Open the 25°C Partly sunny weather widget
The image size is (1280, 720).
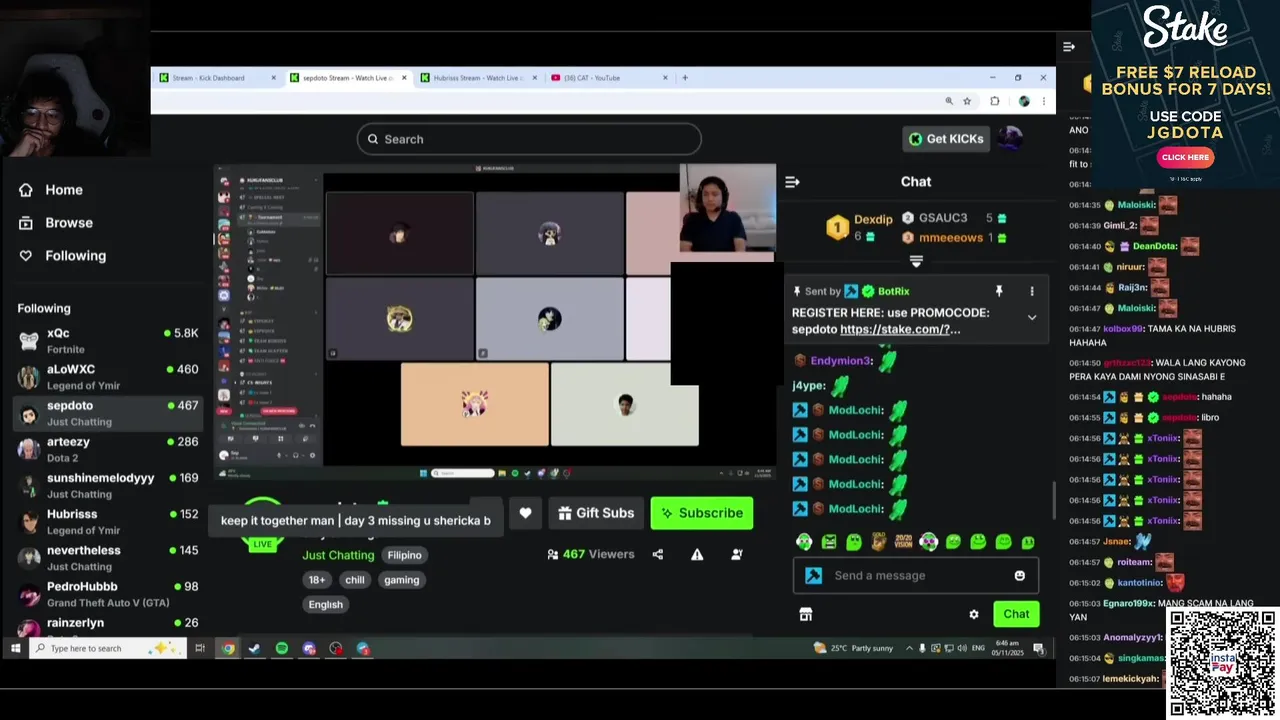point(853,648)
